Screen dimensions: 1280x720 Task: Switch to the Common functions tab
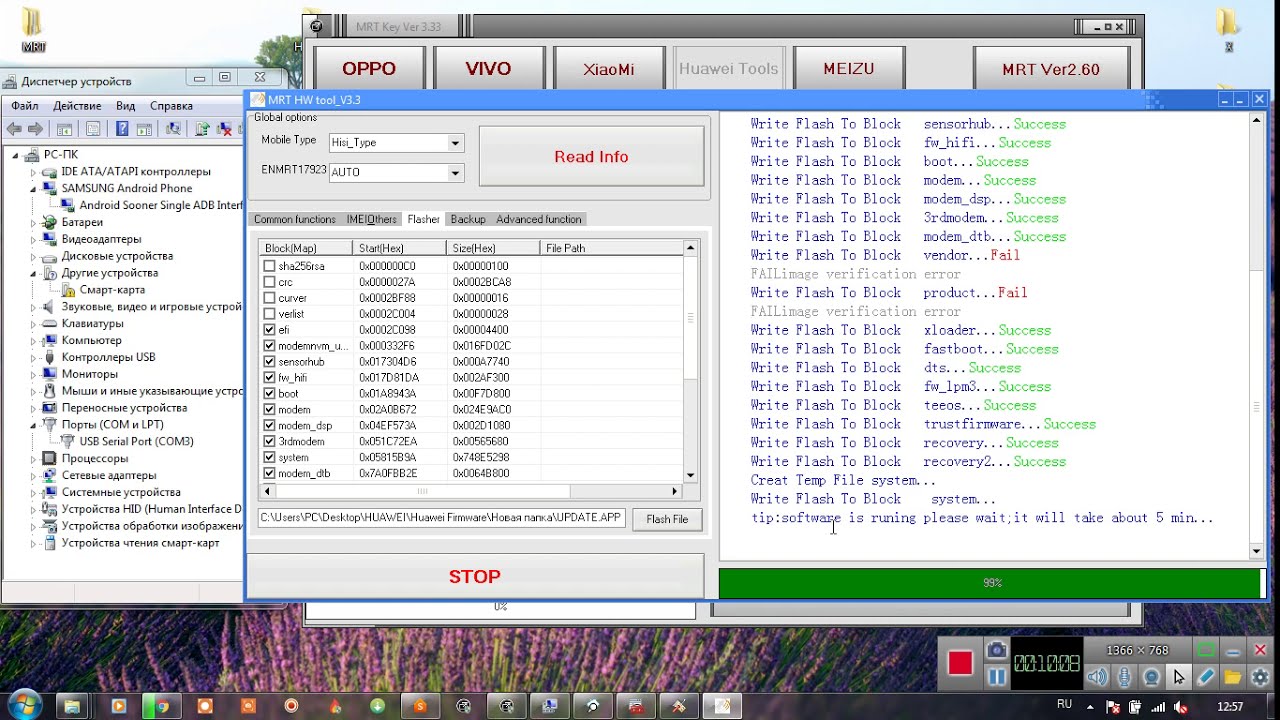(x=295, y=219)
